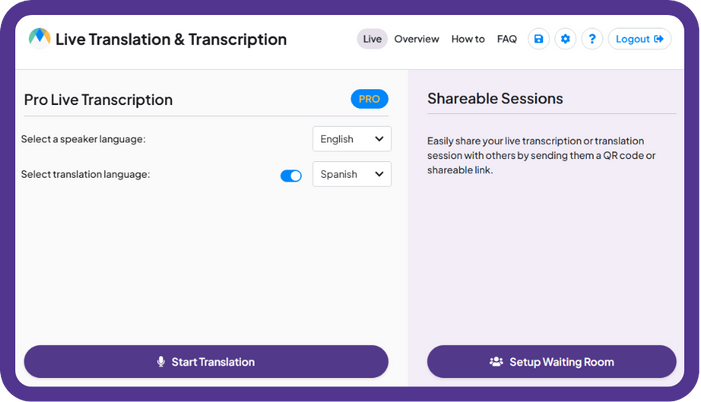Log out using the Logout button
This screenshot has width=701, height=402.
(639, 39)
